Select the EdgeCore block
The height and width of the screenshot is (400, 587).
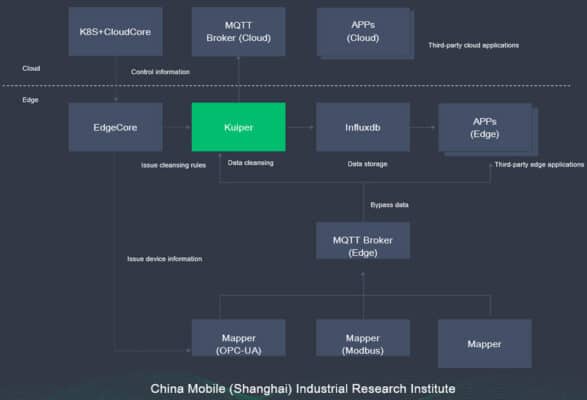115,127
